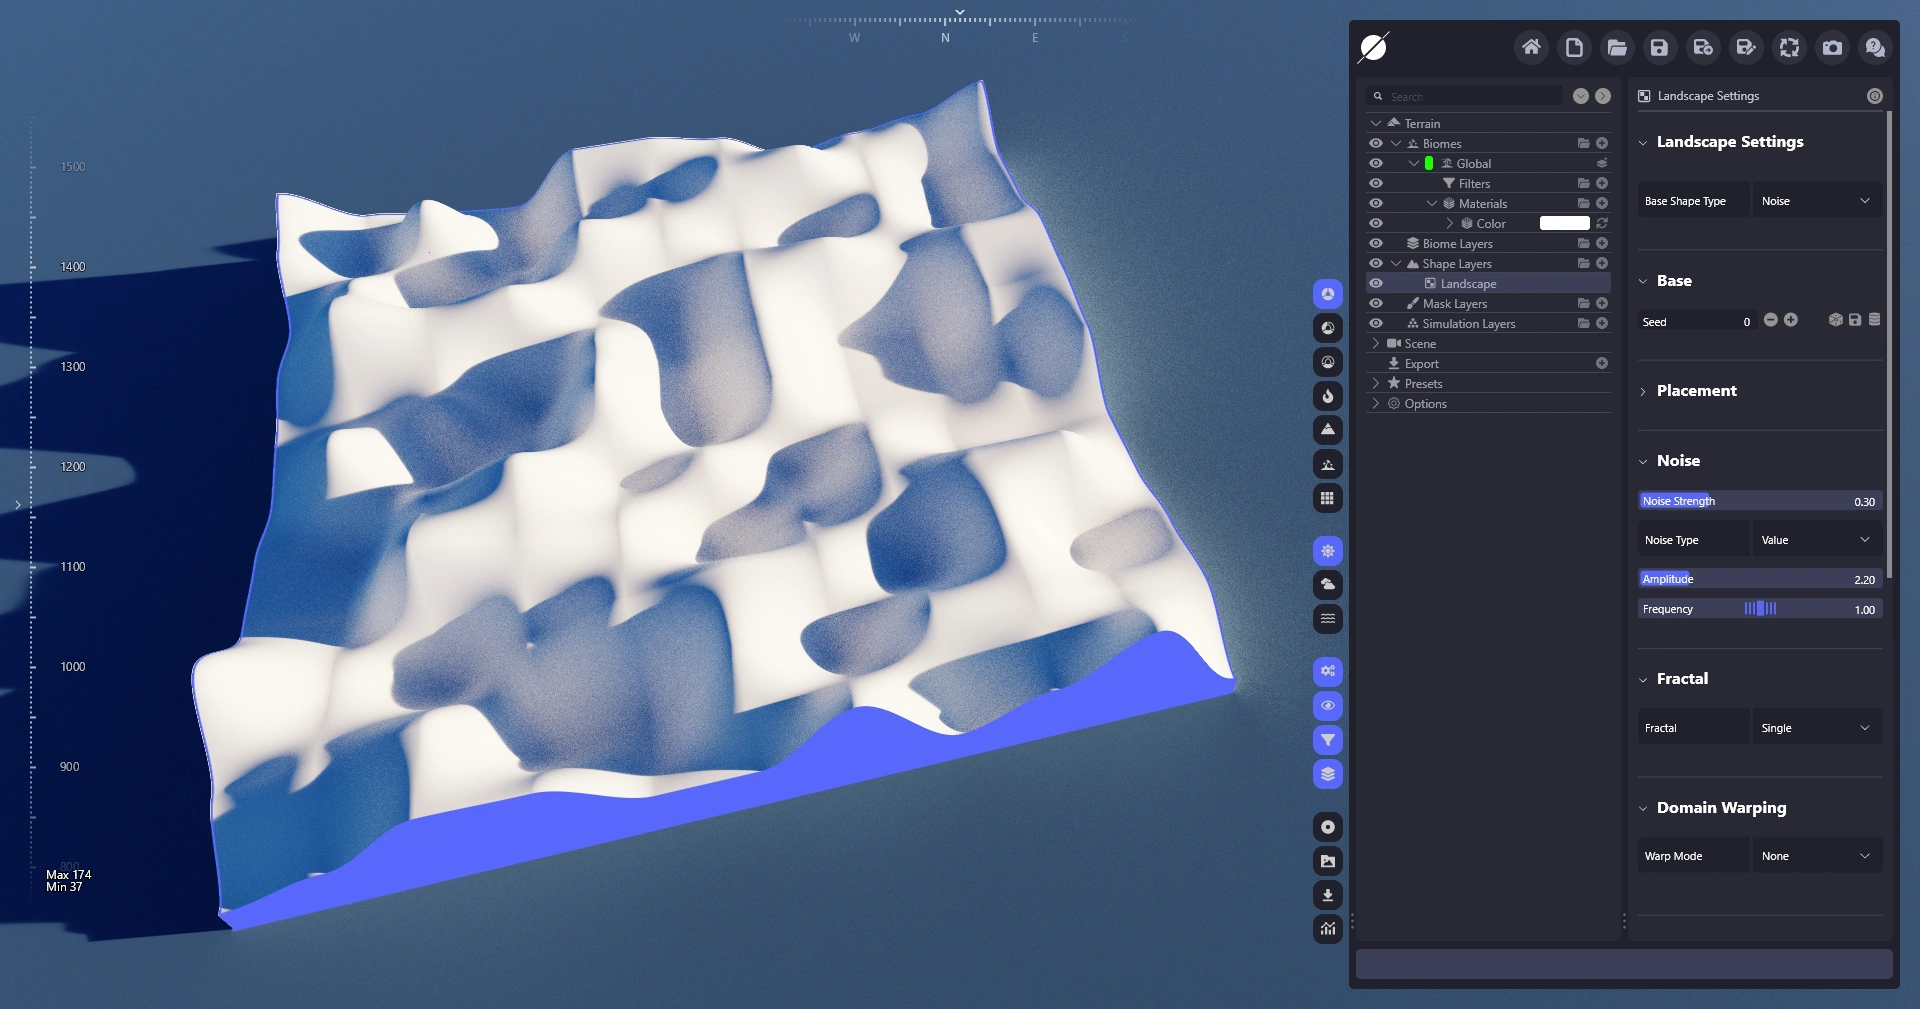1920x1009 pixels.
Task: Select the Export tree item
Action: click(1421, 364)
